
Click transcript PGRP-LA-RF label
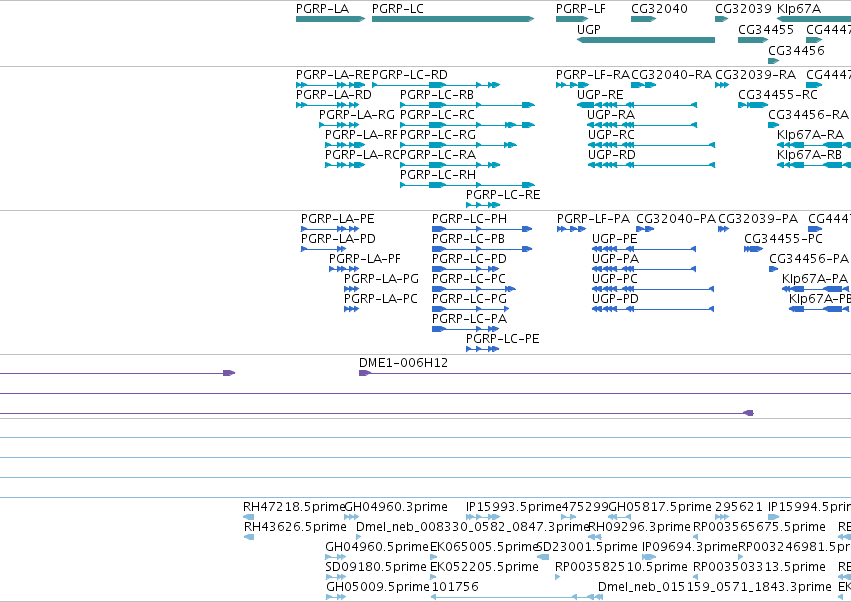361,135
